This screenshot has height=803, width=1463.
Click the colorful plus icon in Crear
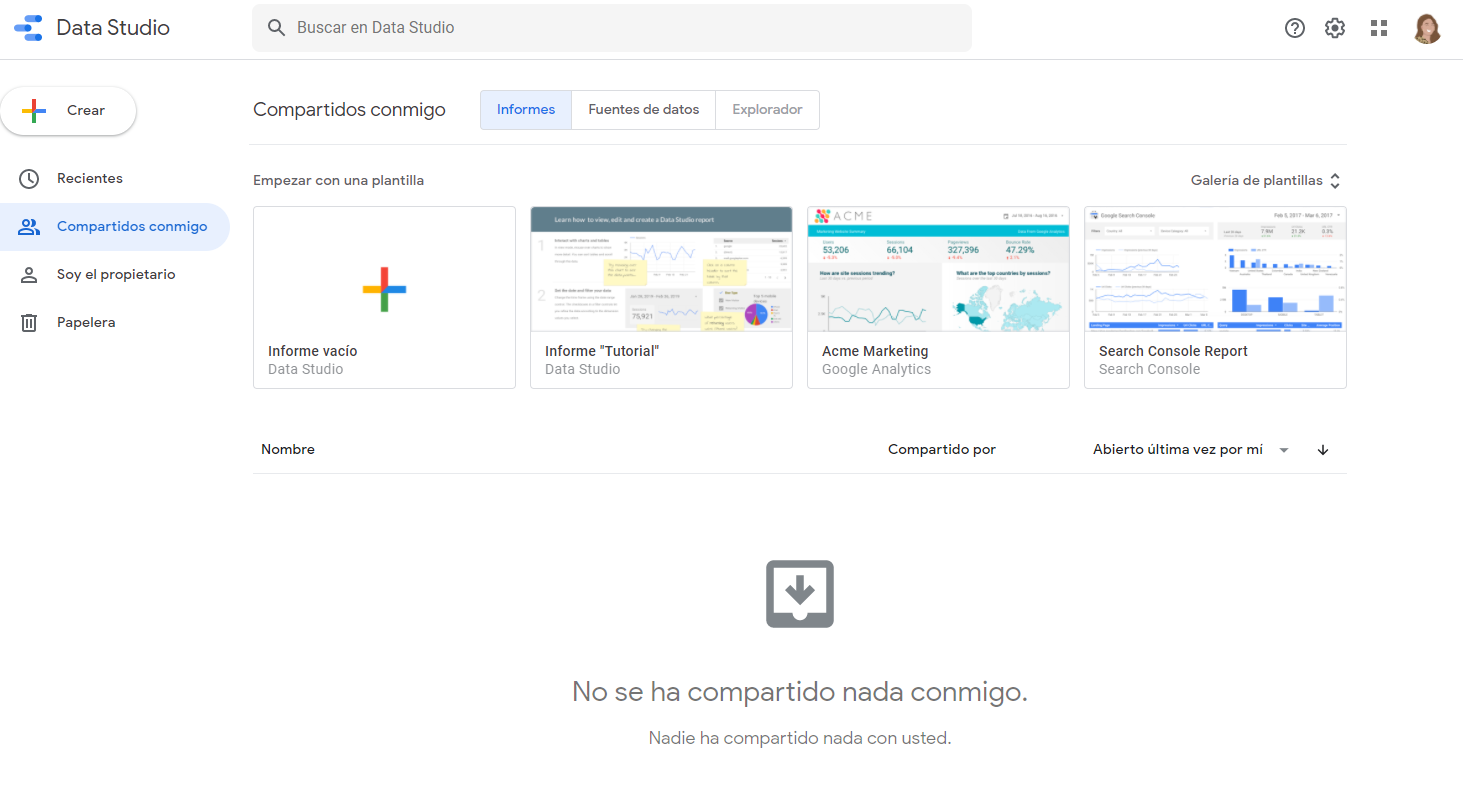[34, 111]
